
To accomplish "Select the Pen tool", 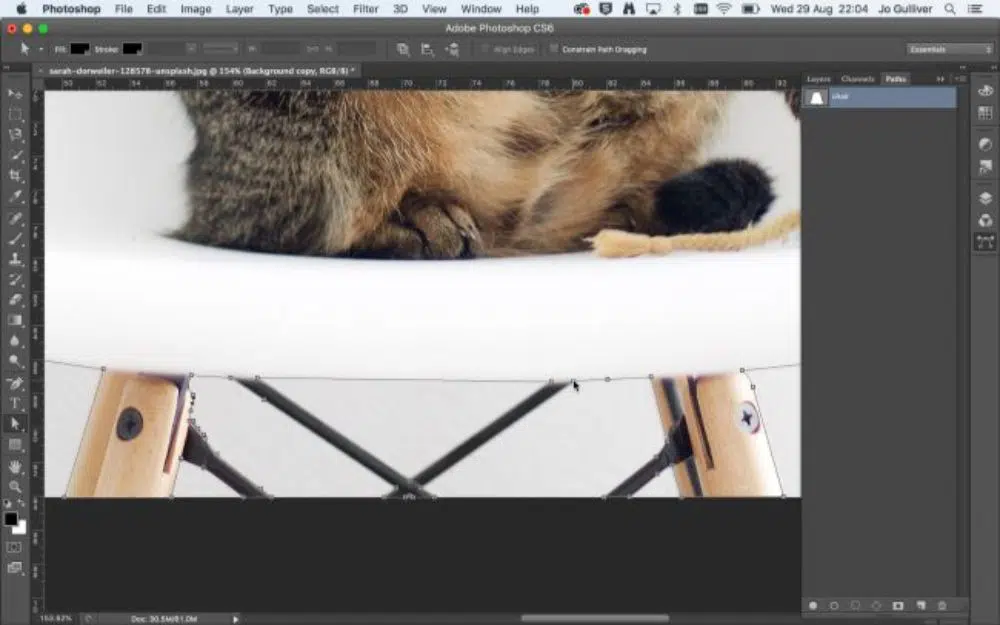I will tap(16, 383).
